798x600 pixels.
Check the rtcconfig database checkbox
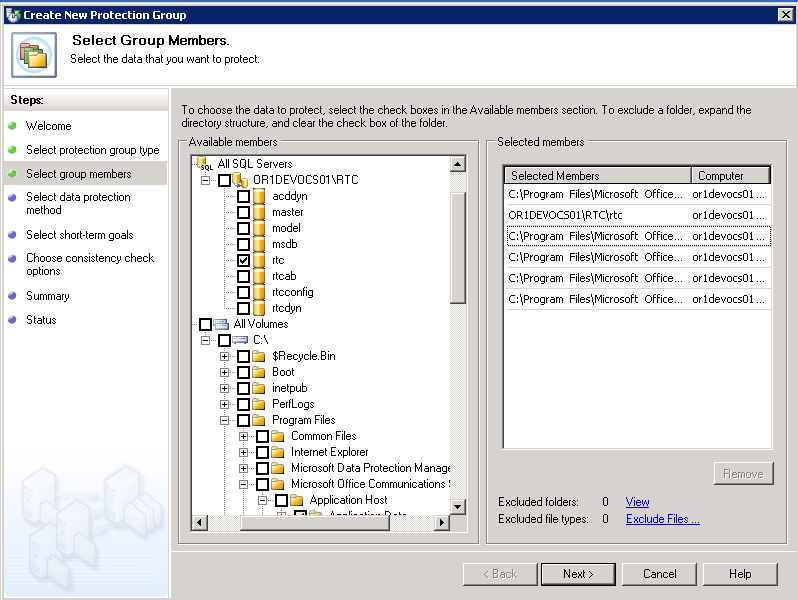[243, 292]
